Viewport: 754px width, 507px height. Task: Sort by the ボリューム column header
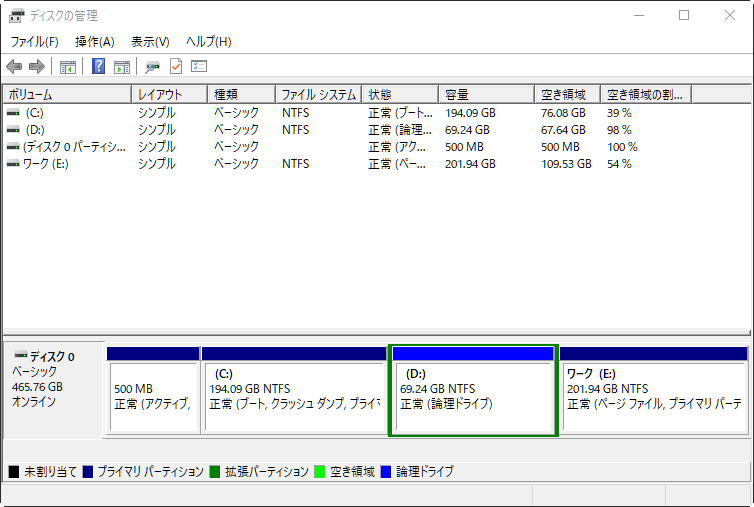pyautogui.click(x=67, y=94)
